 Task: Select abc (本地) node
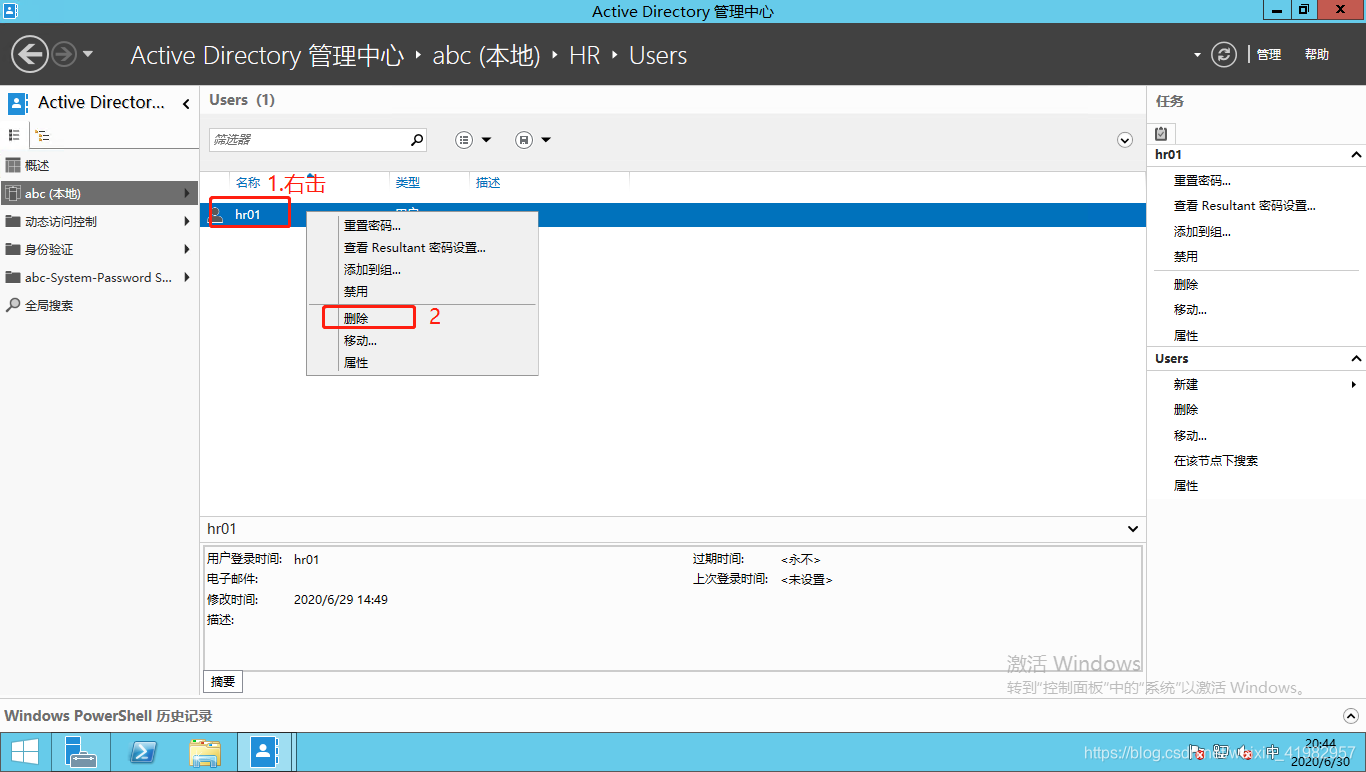pyautogui.click(x=99, y=193)
